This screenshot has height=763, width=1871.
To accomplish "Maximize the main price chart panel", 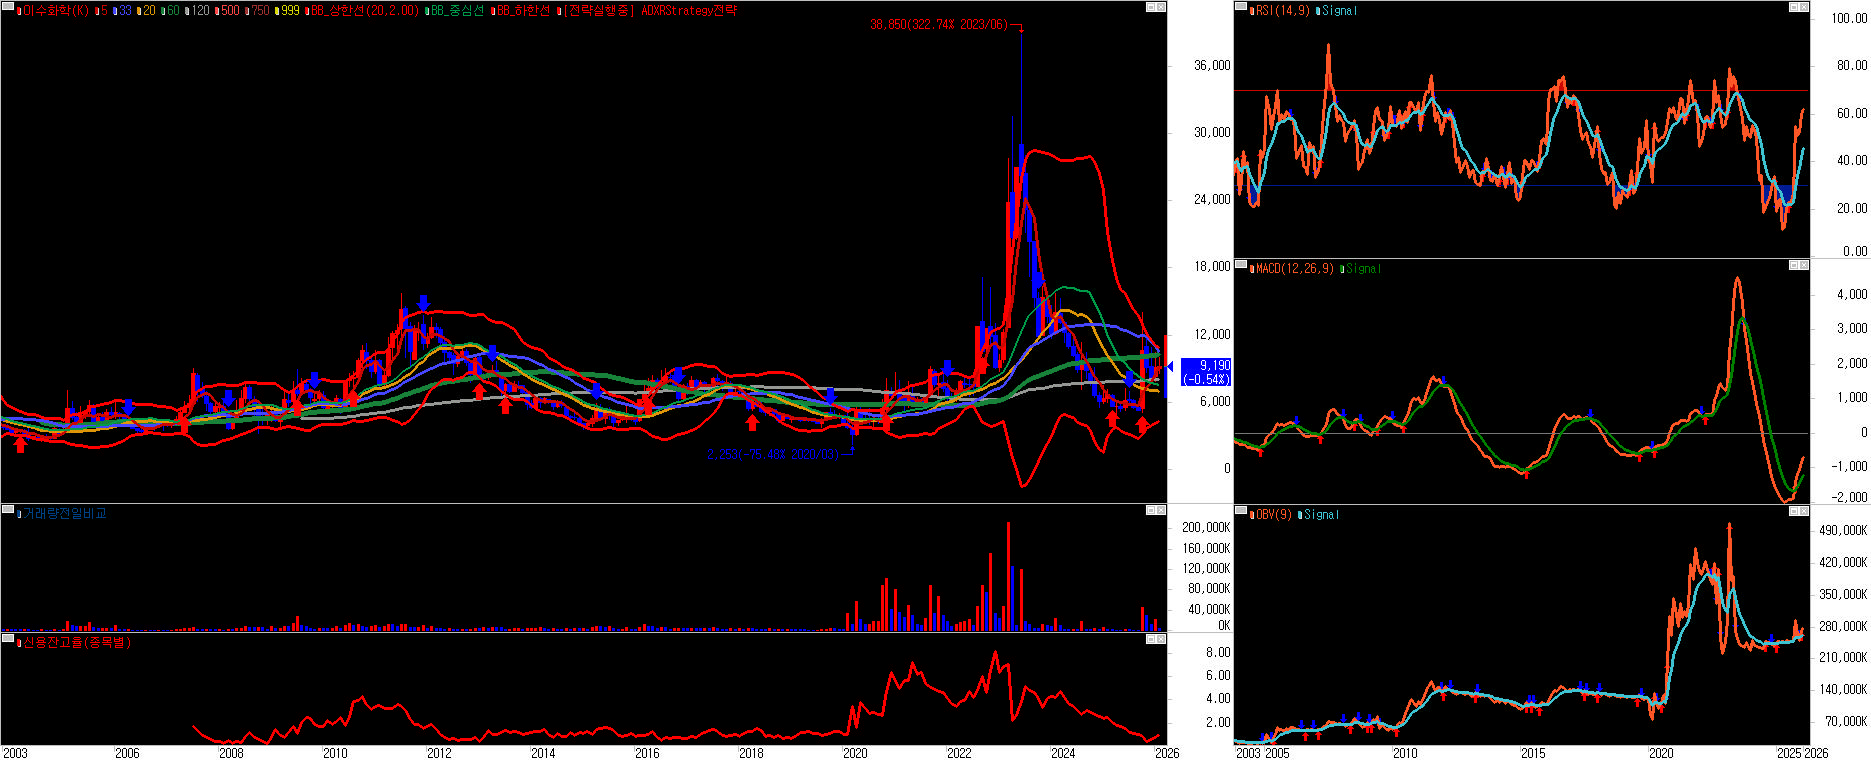I will click(x=1151, y=7).
